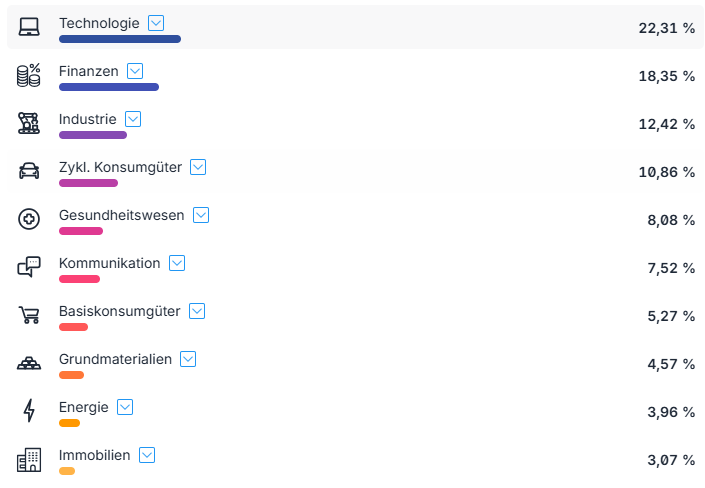Click the building icon for Immobilien

29,460
